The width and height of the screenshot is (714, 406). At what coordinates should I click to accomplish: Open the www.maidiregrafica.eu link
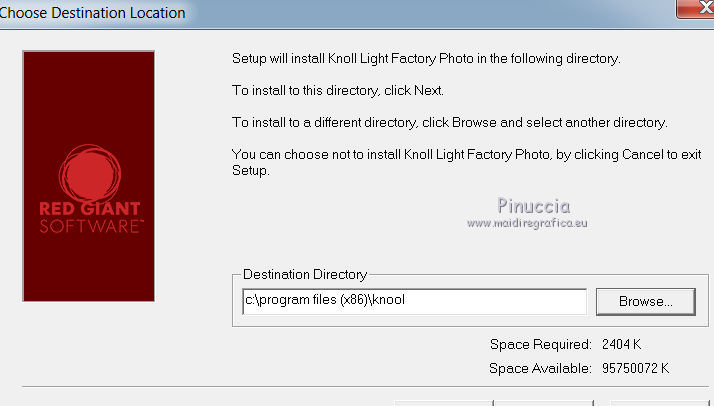[527, 223]
